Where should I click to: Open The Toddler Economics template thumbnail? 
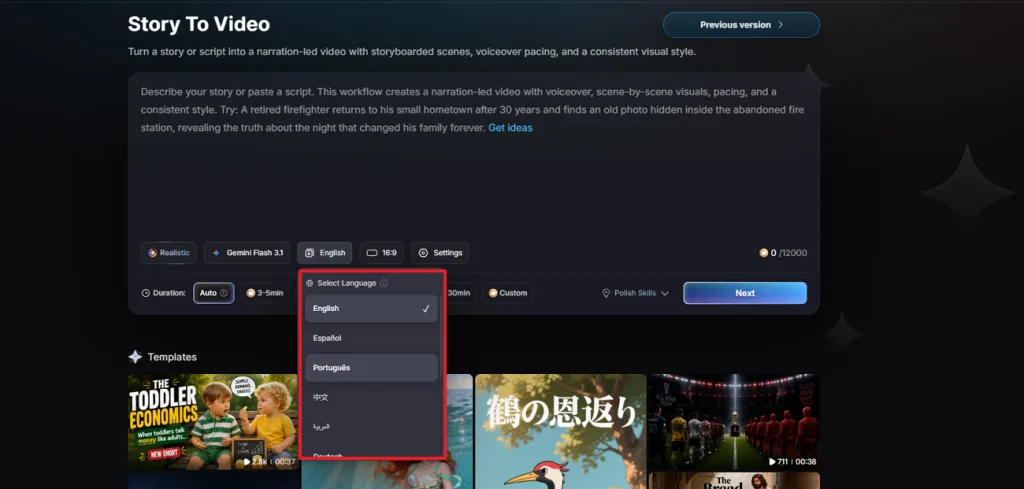point(212,421)
